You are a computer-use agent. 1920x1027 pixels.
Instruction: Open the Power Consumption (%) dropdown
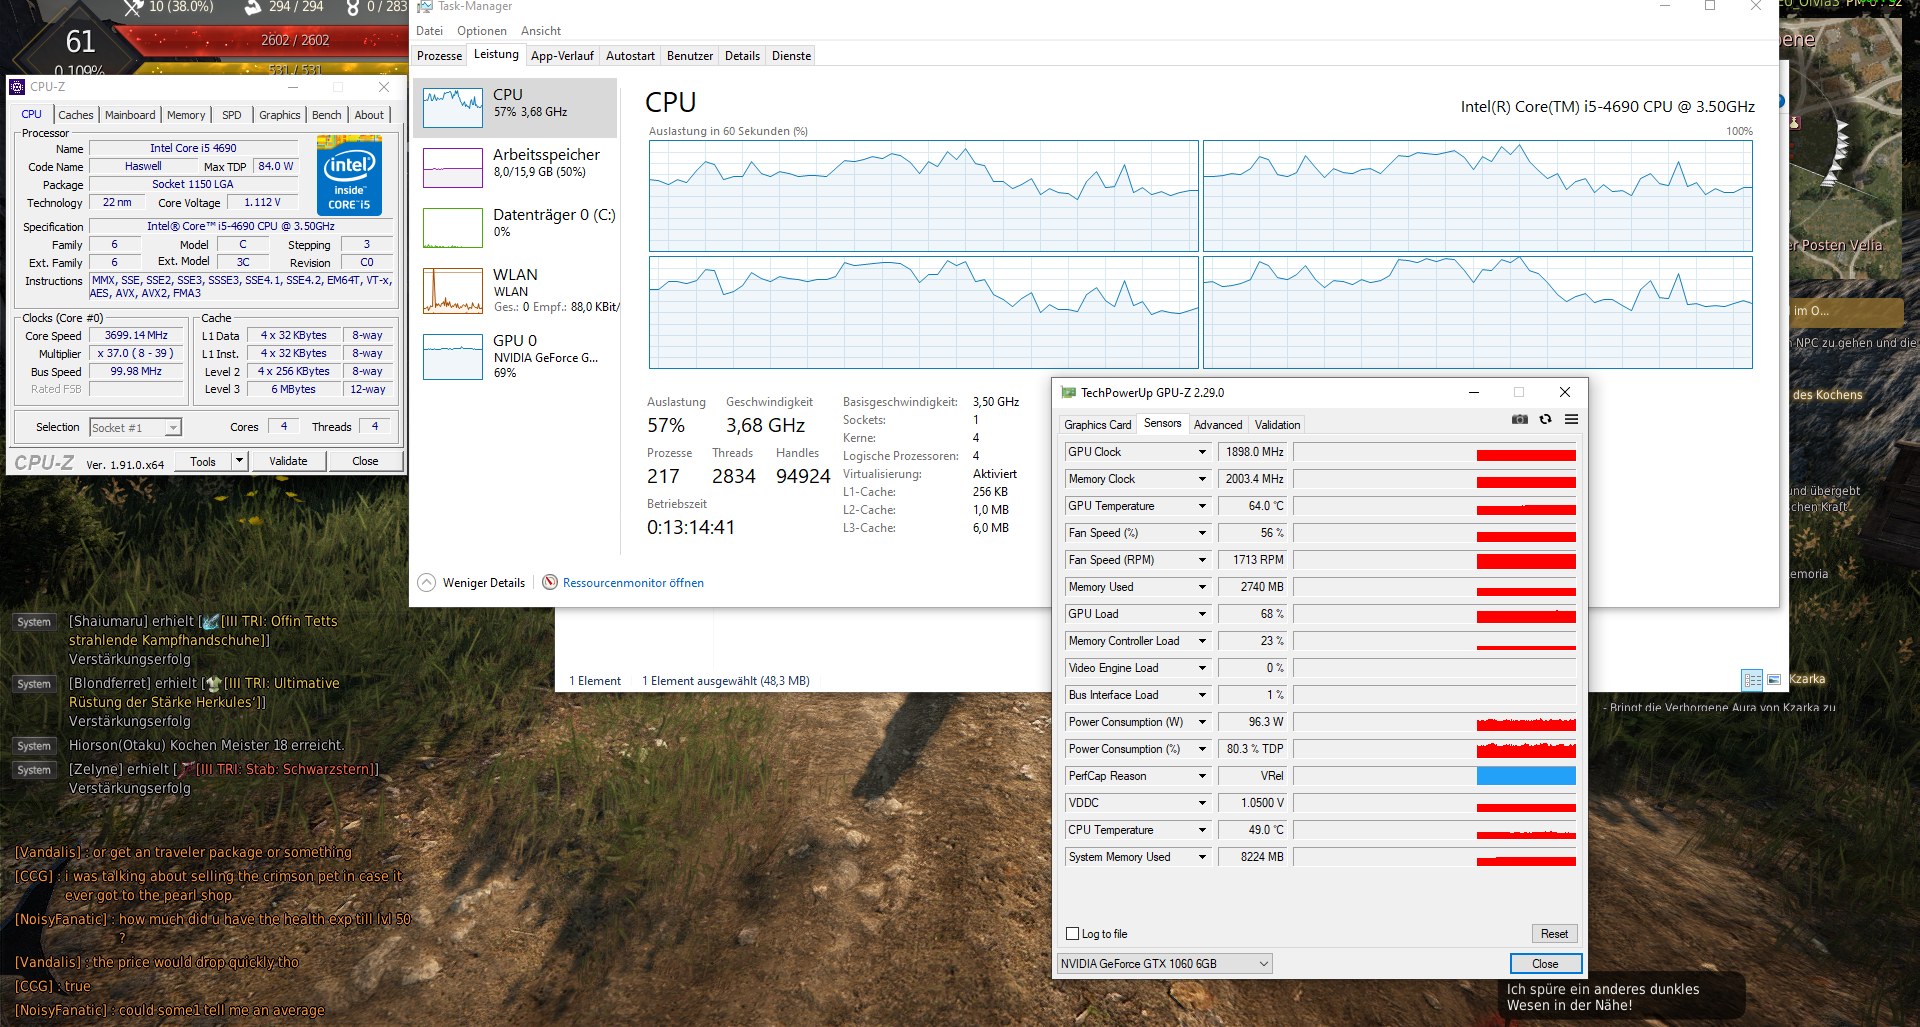(1202, 749)
